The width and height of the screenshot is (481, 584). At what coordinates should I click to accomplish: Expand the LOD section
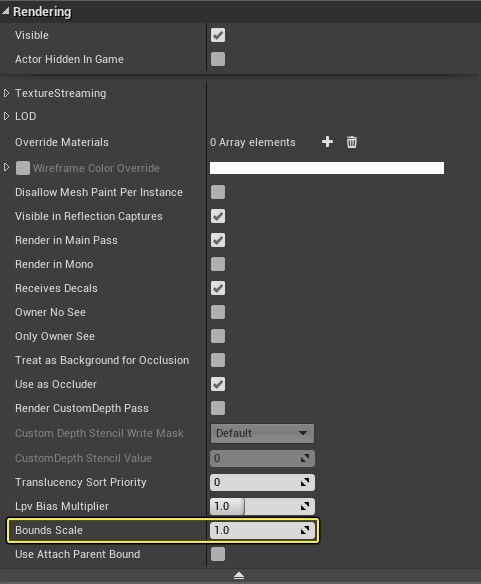[6, 116]
